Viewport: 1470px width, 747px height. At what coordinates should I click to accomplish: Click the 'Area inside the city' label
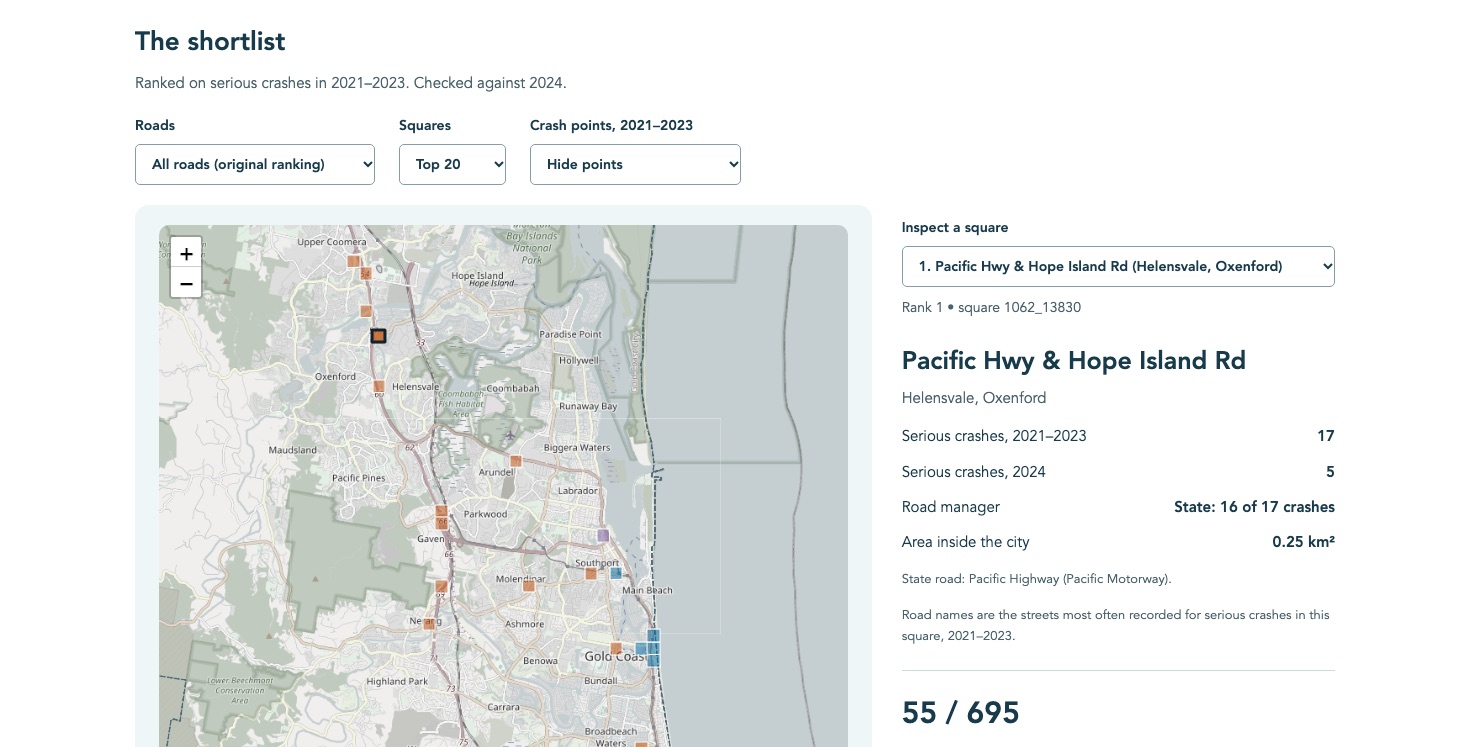click(x=965, y=542)
